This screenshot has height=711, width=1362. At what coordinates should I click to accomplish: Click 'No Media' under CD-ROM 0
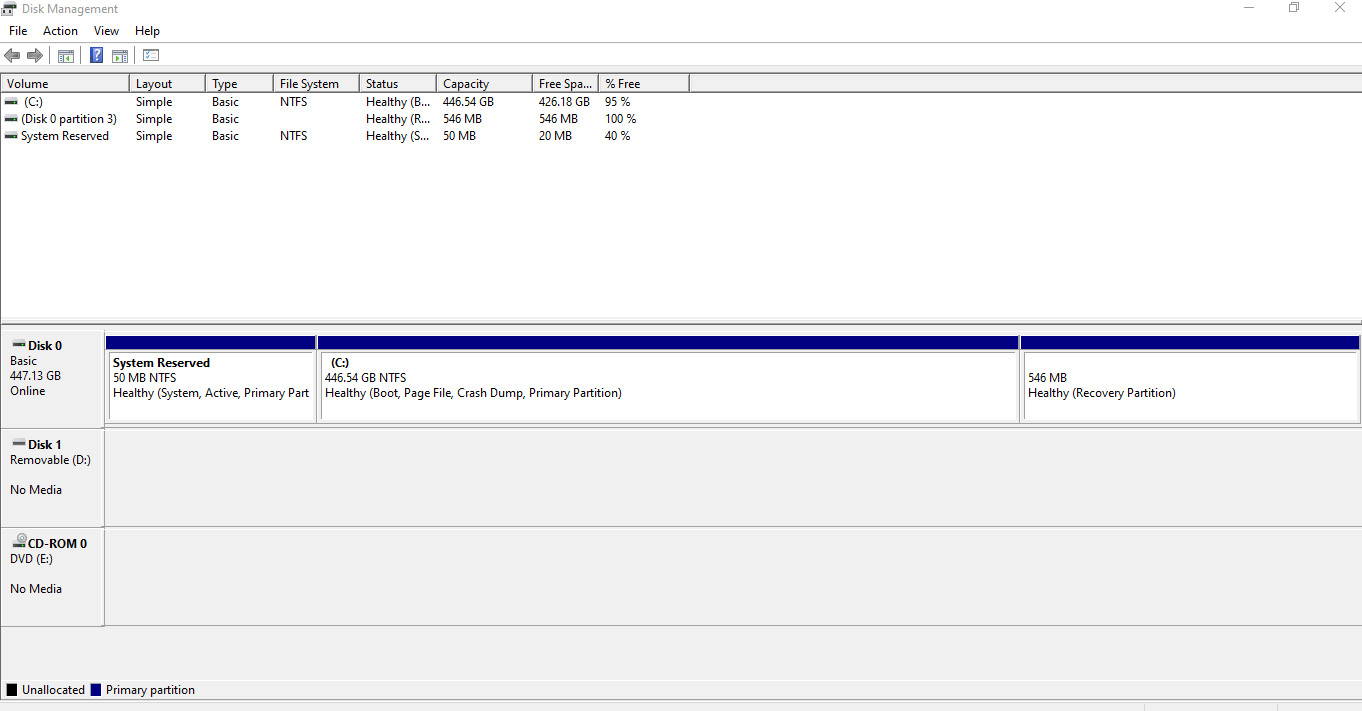(x=36, y=589)
